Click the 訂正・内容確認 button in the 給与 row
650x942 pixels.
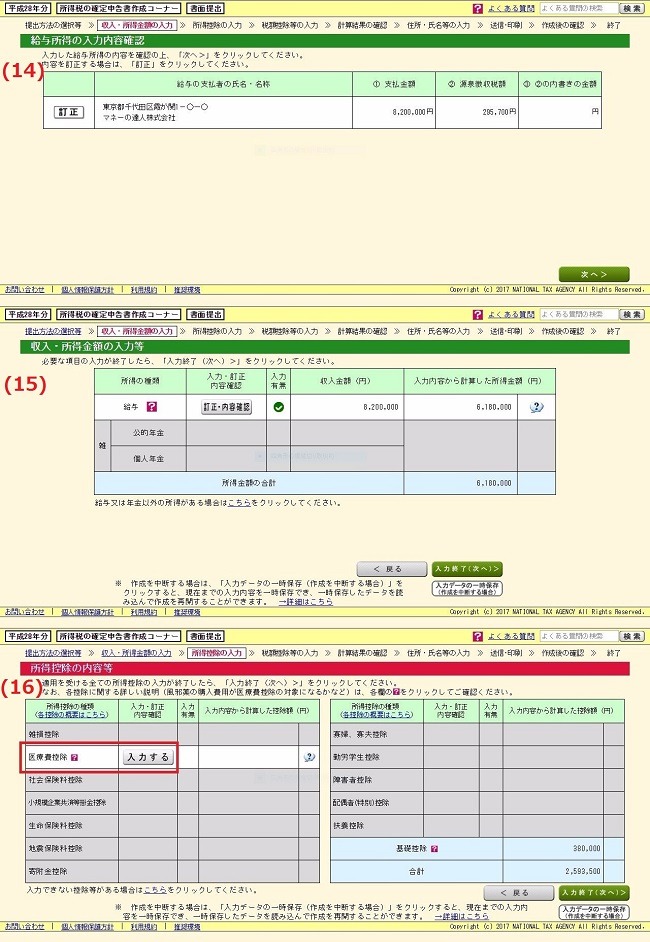coord(226,407)
